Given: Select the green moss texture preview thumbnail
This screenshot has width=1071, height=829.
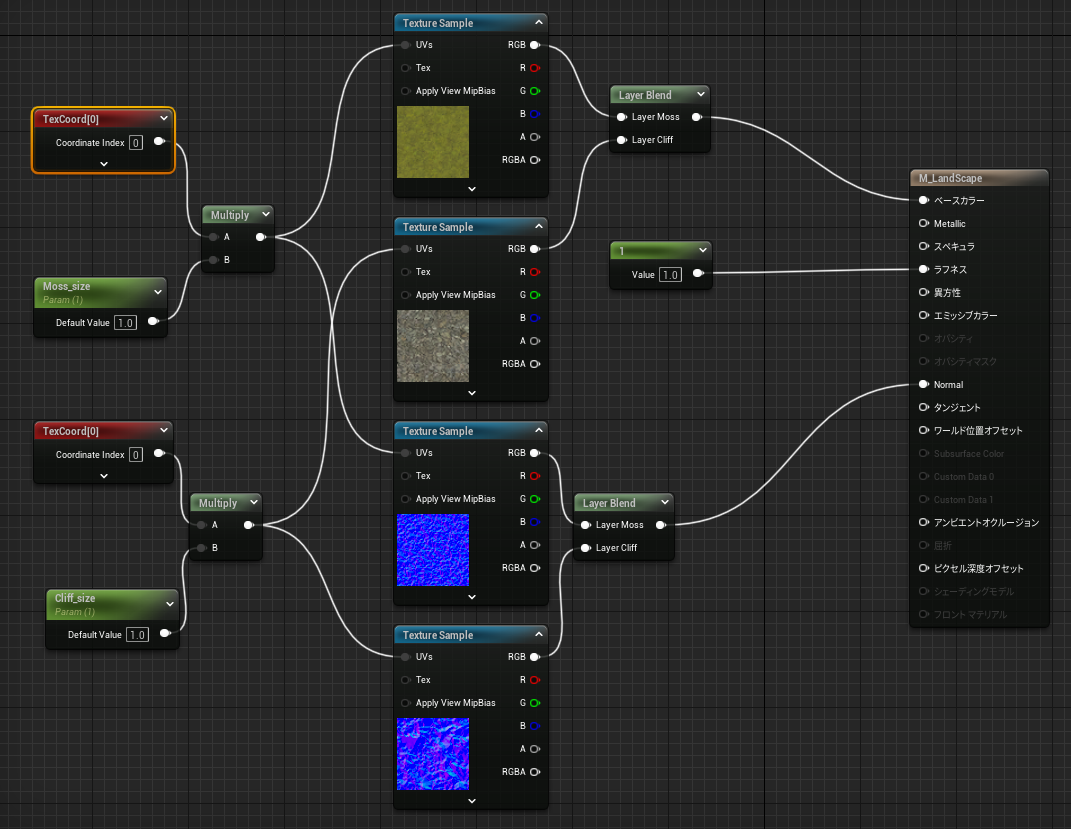Looking at the screenshot, I should (x=432, y=142).
